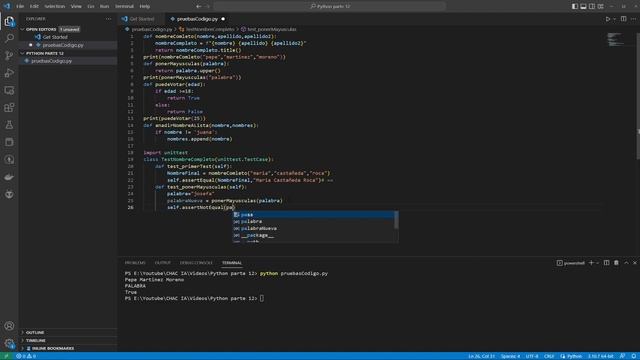Click the Python interpreter 64-bit version entry
The height and width of the screenshot is (360, 640).
601,356
